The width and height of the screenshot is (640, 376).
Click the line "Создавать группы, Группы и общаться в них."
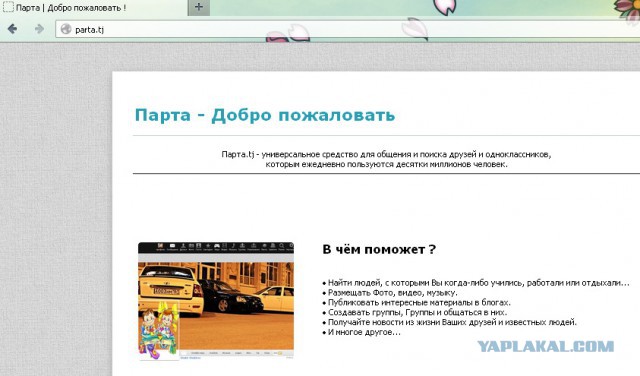(417, 312)
